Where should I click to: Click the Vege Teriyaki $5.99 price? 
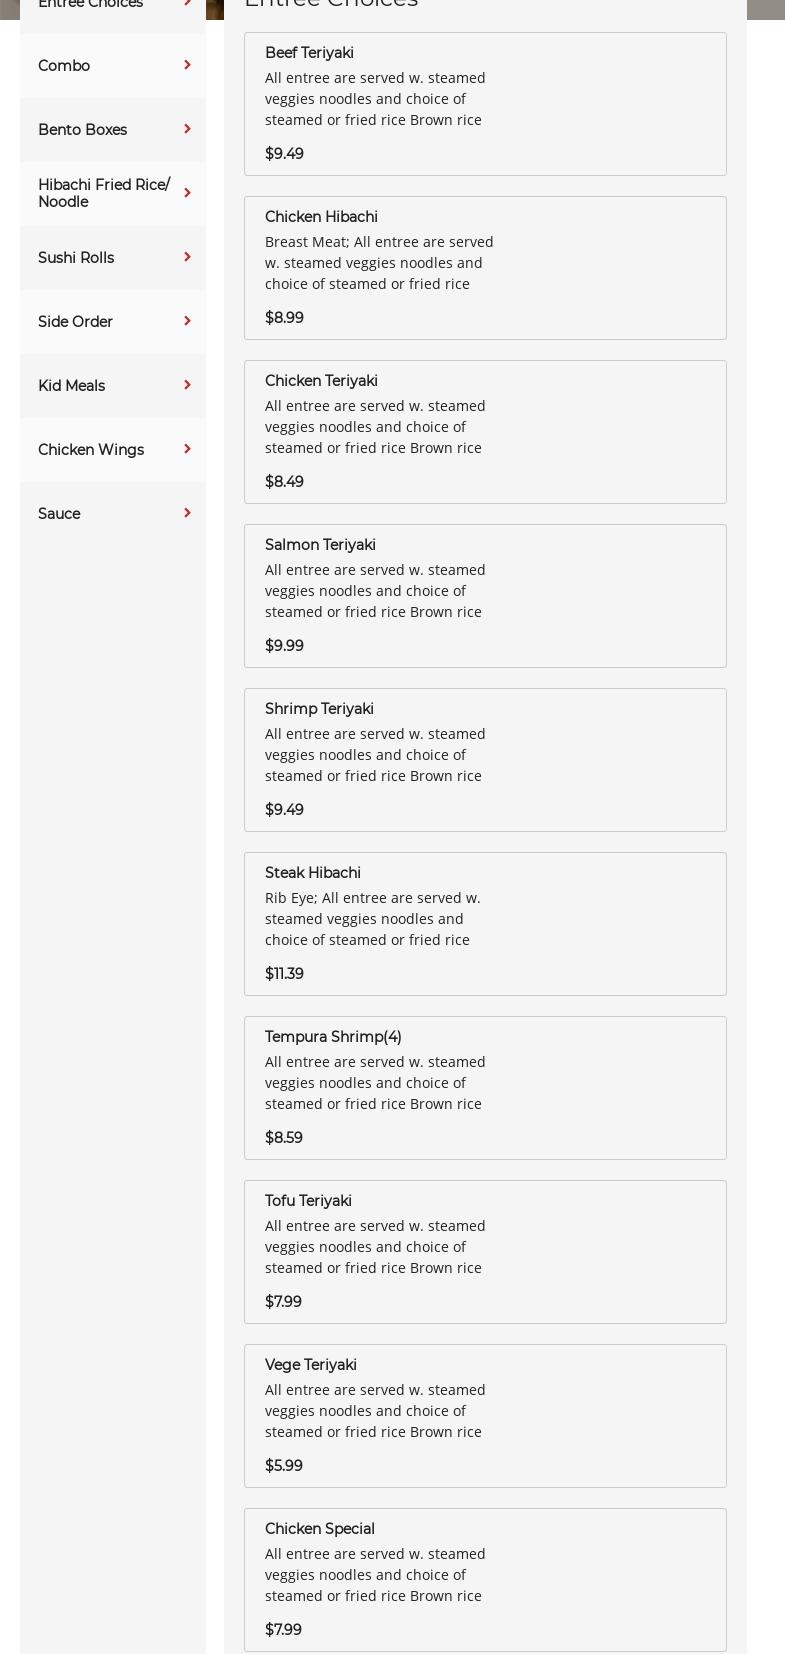click(x=284, y=1466)
